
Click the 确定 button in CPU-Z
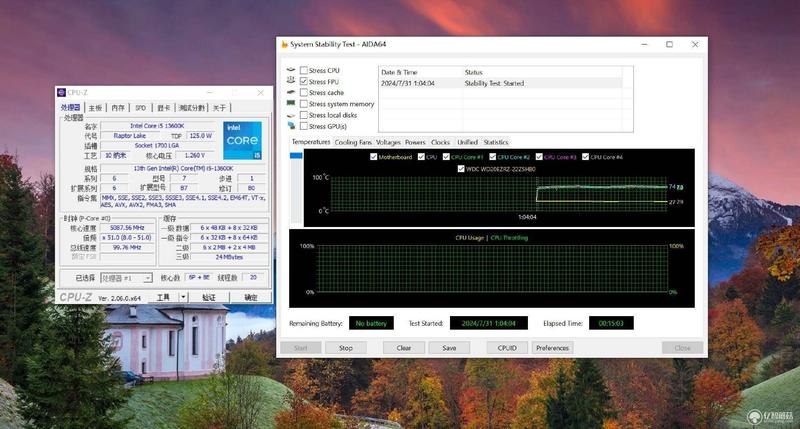pos(251,297)
